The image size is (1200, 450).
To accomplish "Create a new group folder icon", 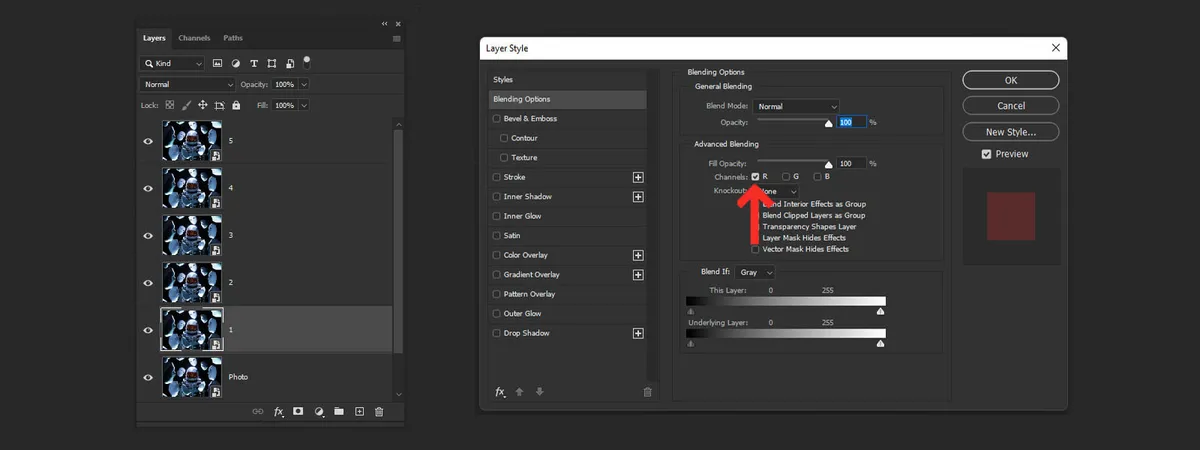I will point(338,411).
